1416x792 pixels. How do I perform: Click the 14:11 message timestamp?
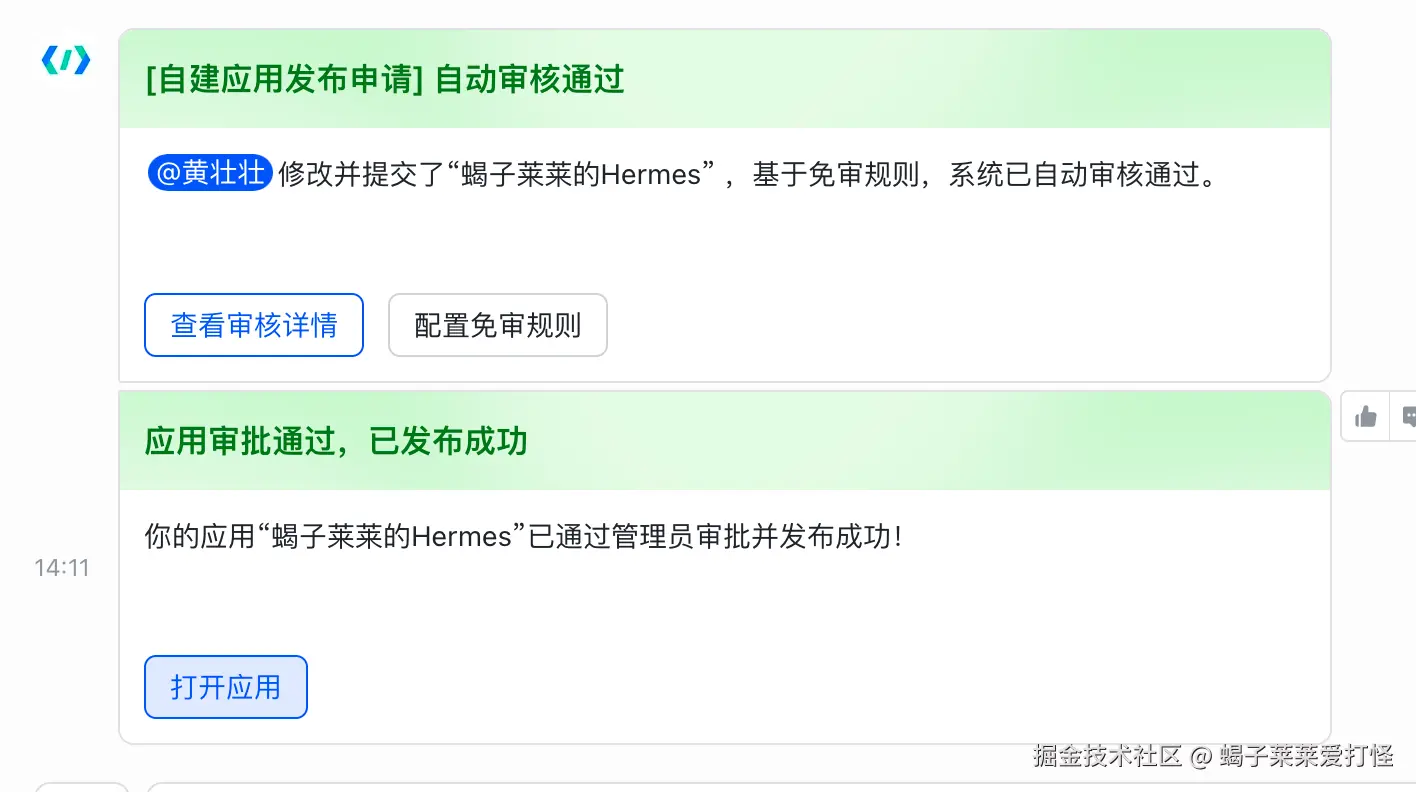click(x=62, y=568)
